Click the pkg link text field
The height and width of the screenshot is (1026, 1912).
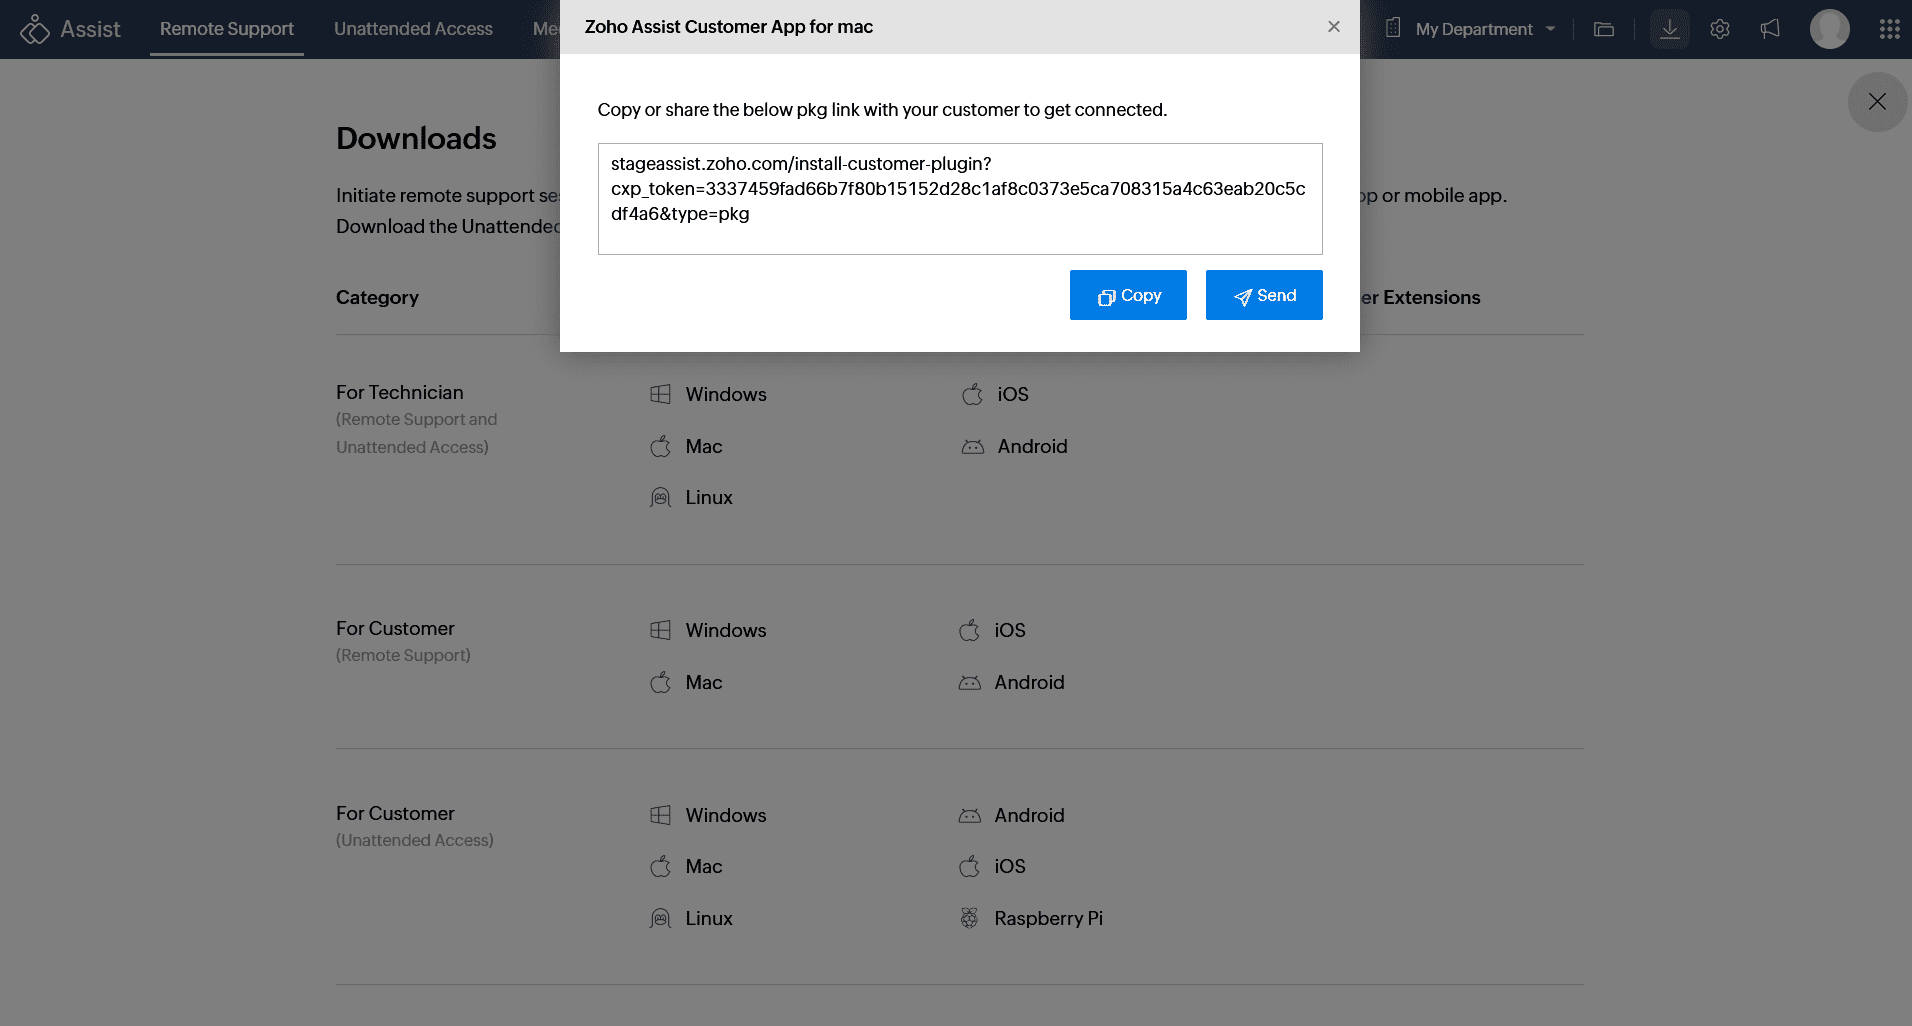click(x=960, y=198)
